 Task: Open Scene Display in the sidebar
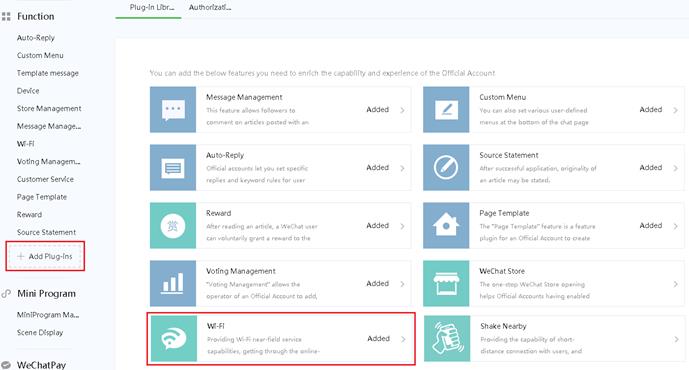click(x=40, y=333)
